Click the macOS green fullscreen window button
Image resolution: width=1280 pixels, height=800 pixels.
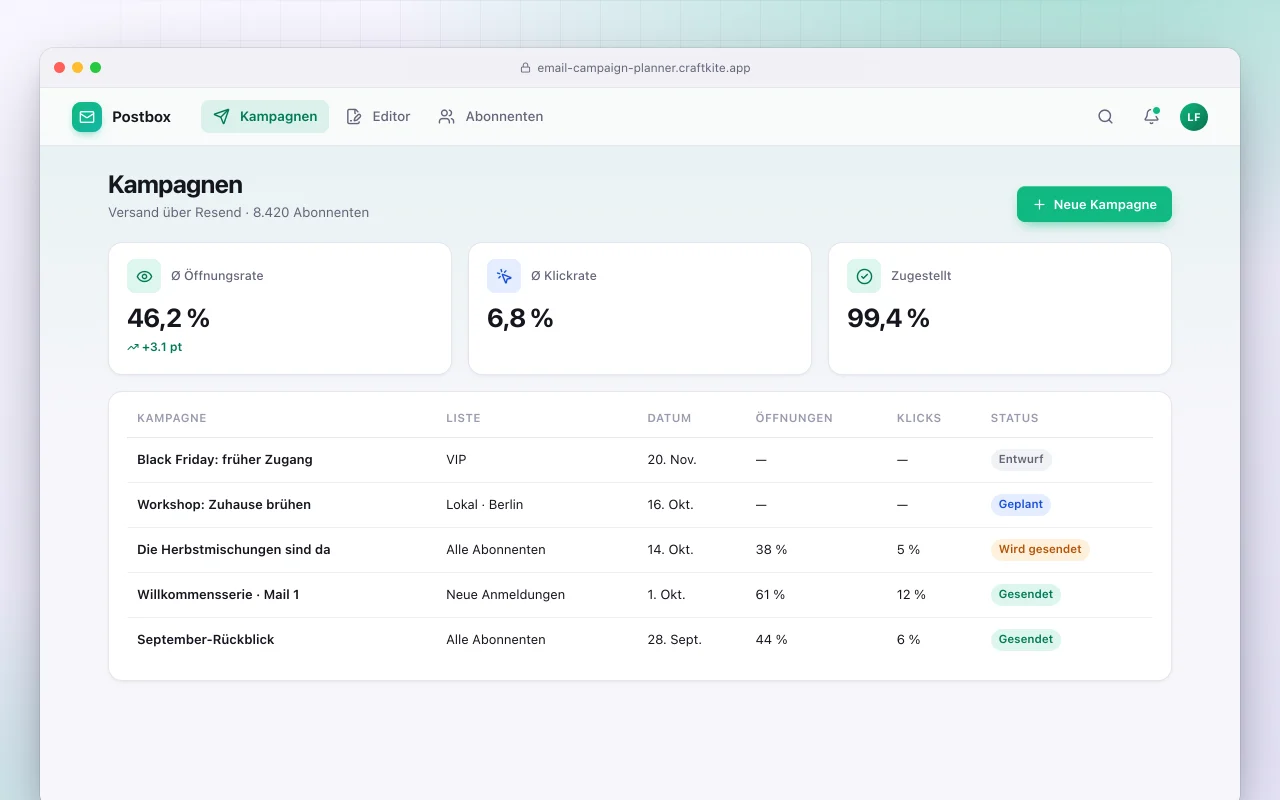[96, 68]
